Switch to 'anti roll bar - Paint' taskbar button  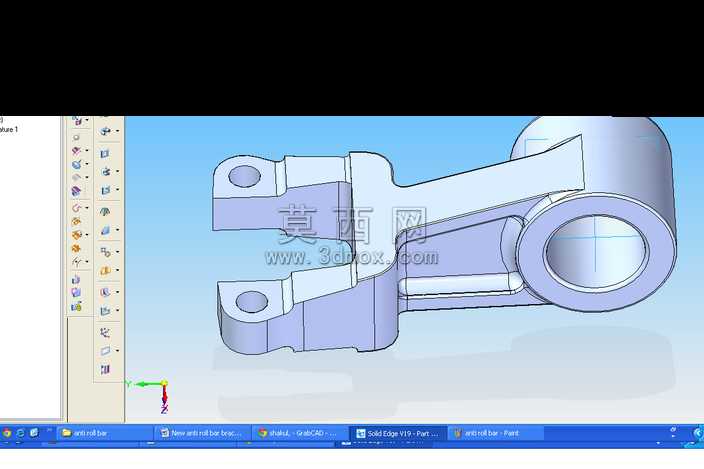click(495, 433)
